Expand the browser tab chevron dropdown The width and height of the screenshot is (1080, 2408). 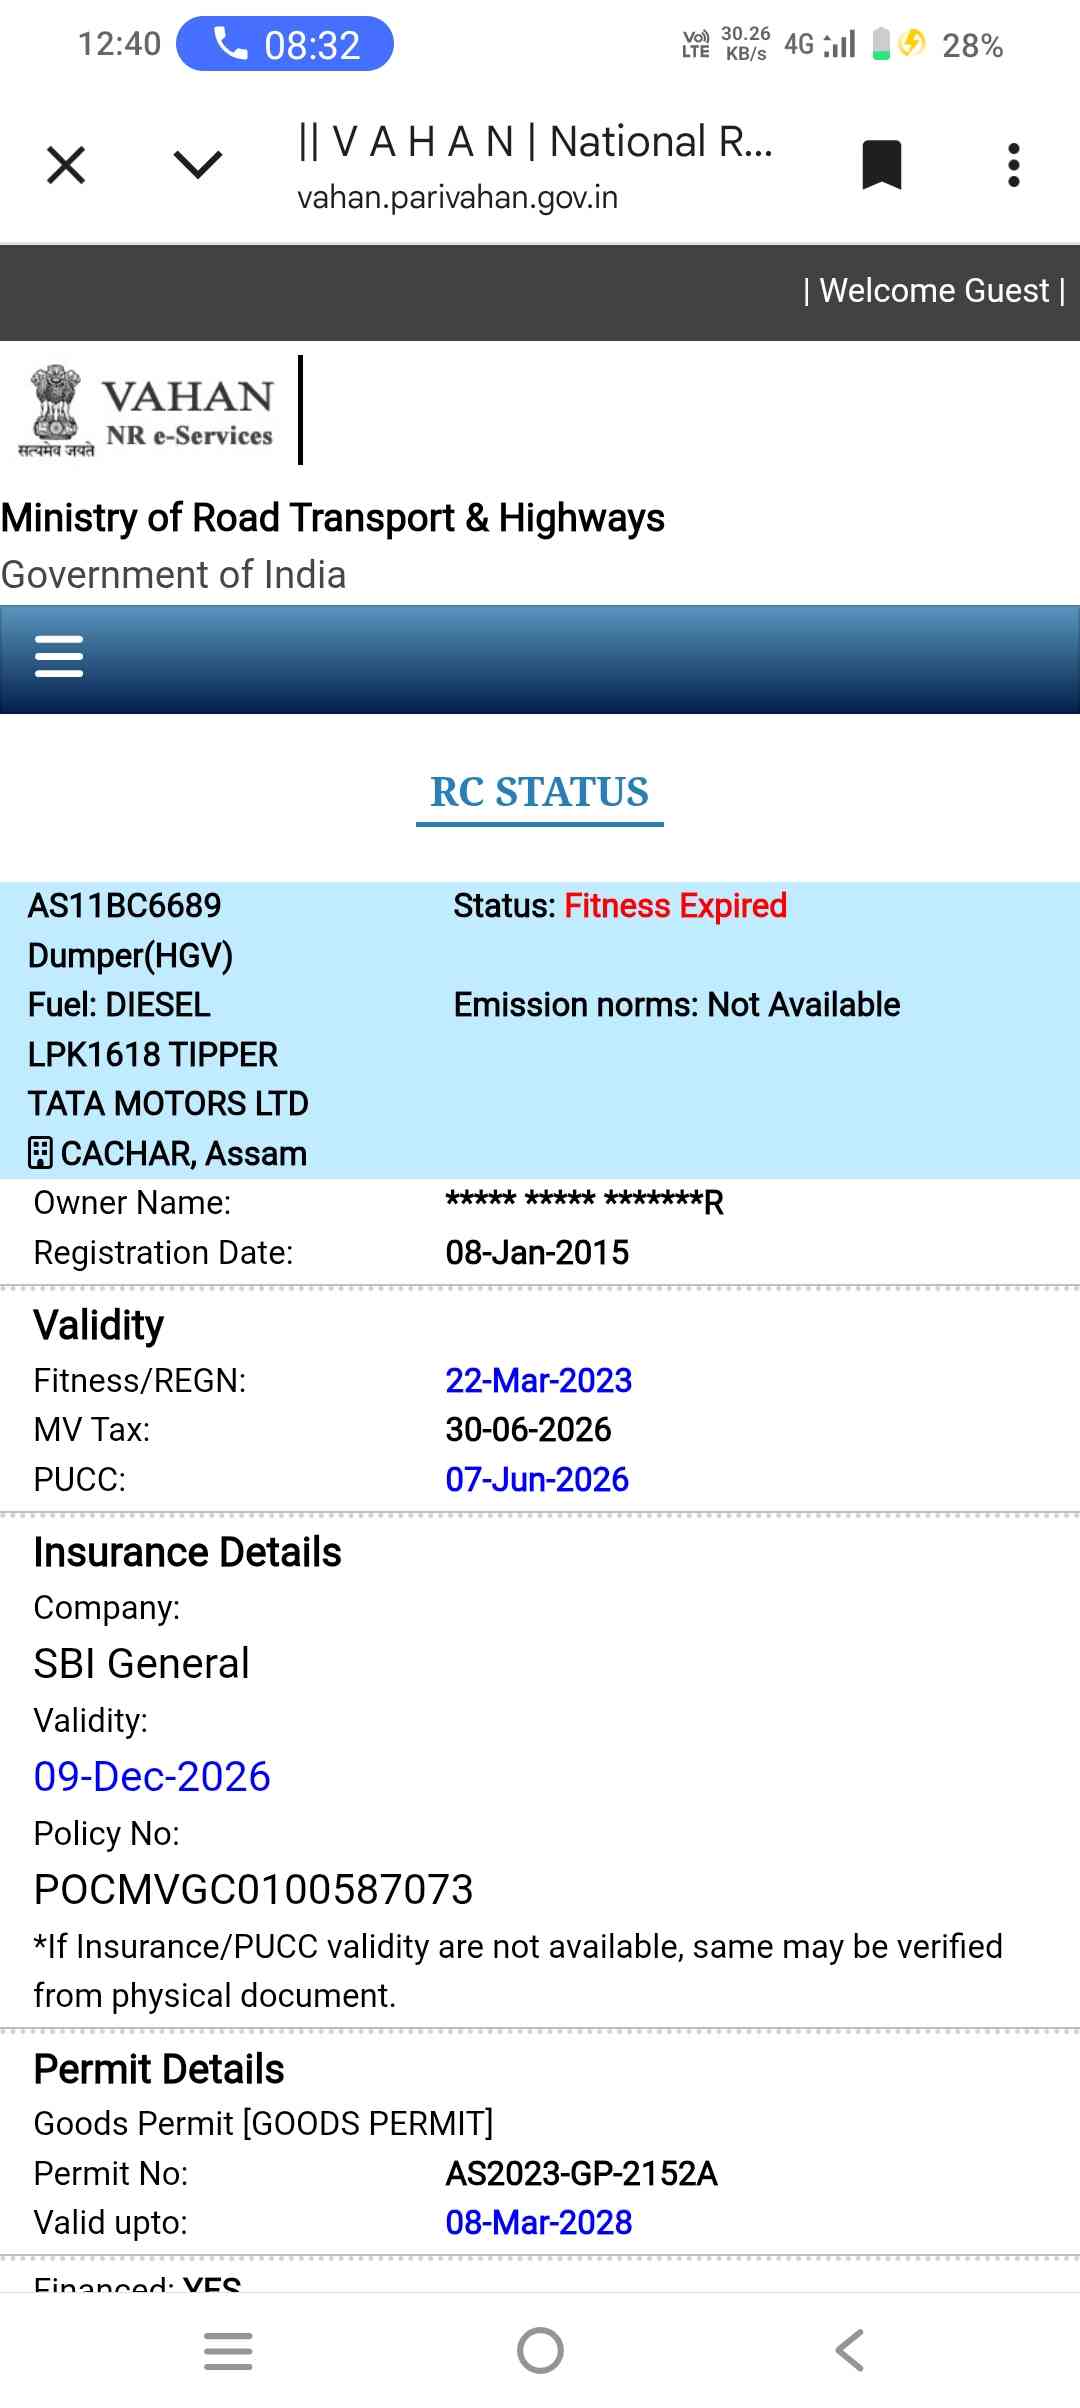[197, 165]
